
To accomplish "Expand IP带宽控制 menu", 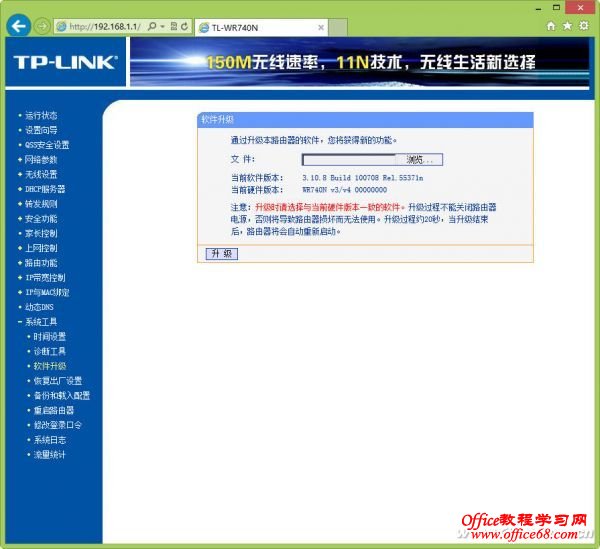I will (x=45, y=277).
